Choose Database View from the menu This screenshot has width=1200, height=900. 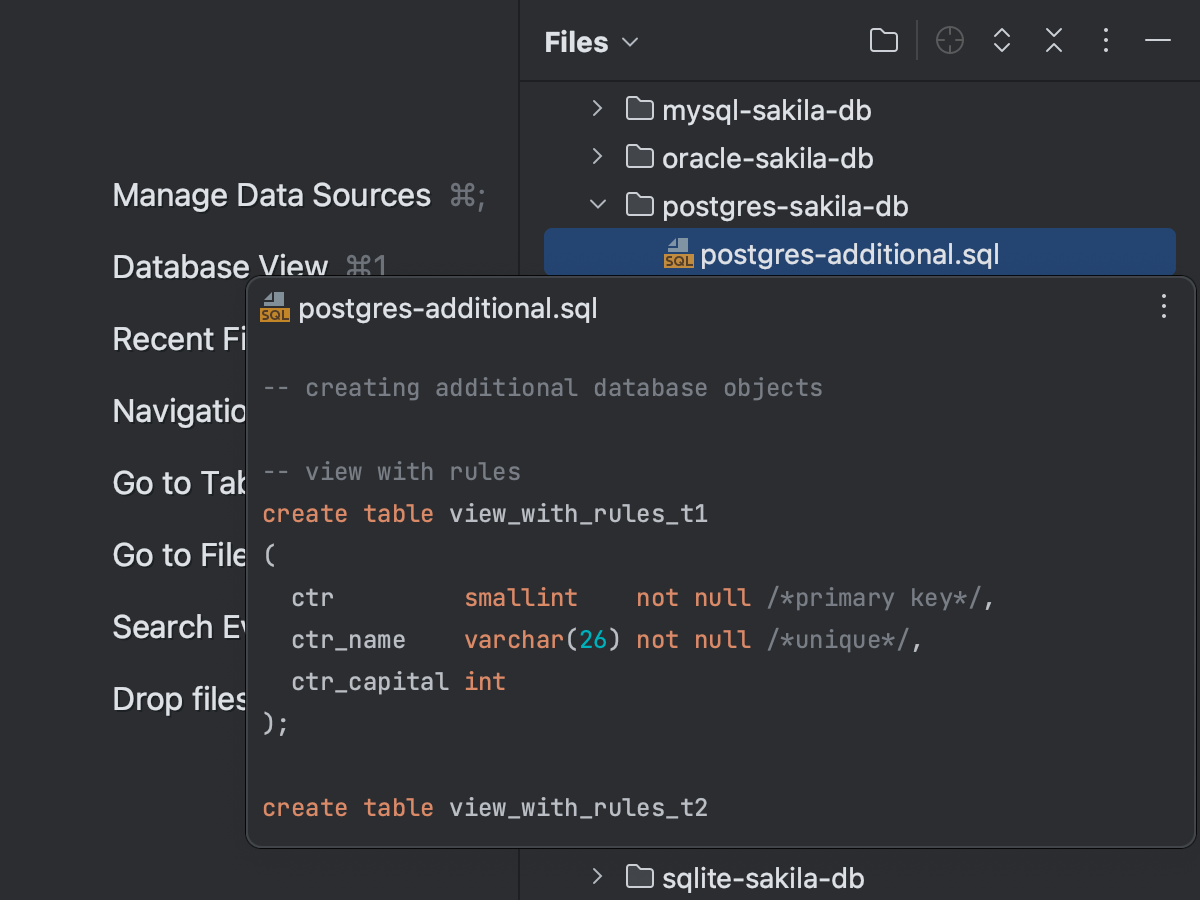(219, 266)
